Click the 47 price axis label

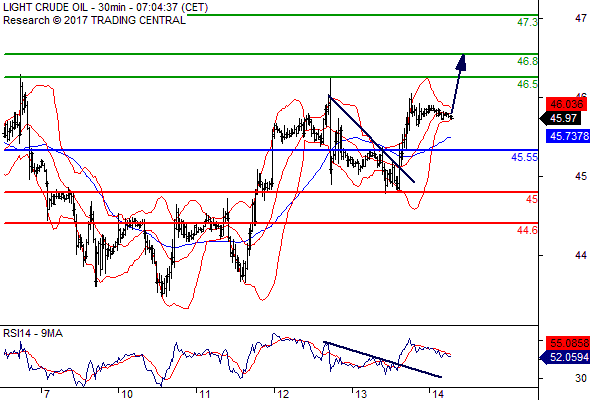tap(581, 18)
